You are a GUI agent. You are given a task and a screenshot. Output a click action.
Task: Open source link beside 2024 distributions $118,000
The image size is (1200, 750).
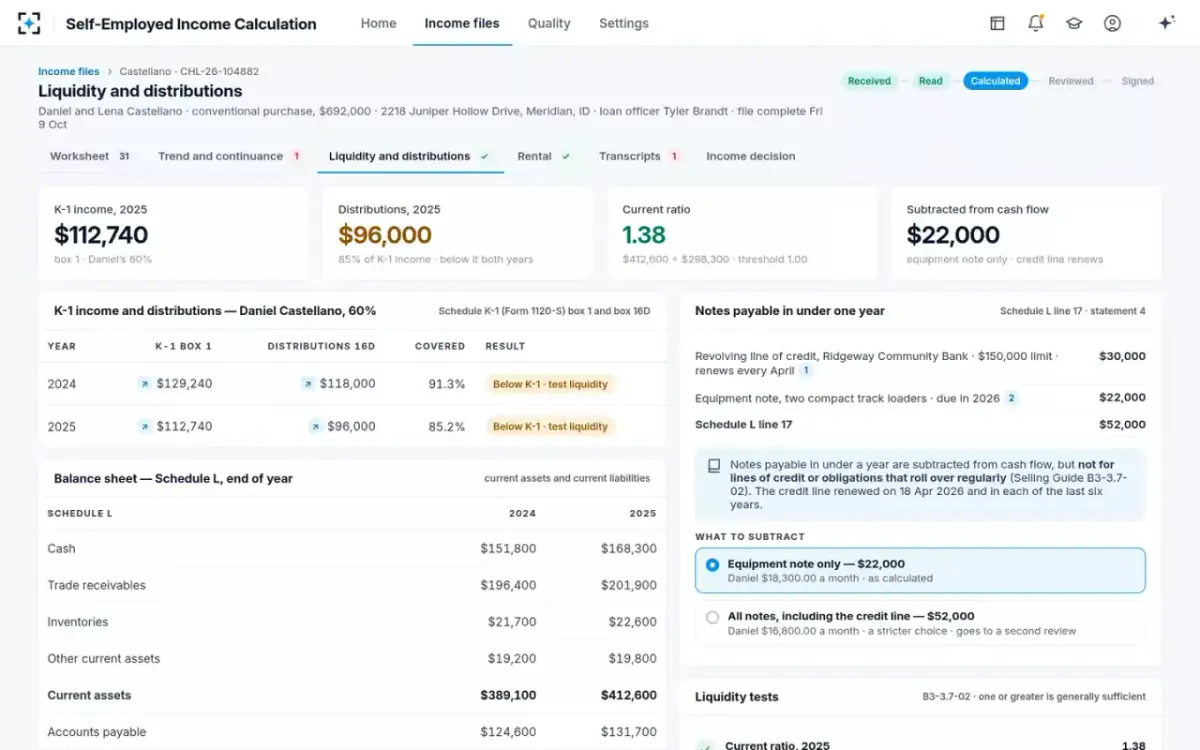tap(308, 384)
